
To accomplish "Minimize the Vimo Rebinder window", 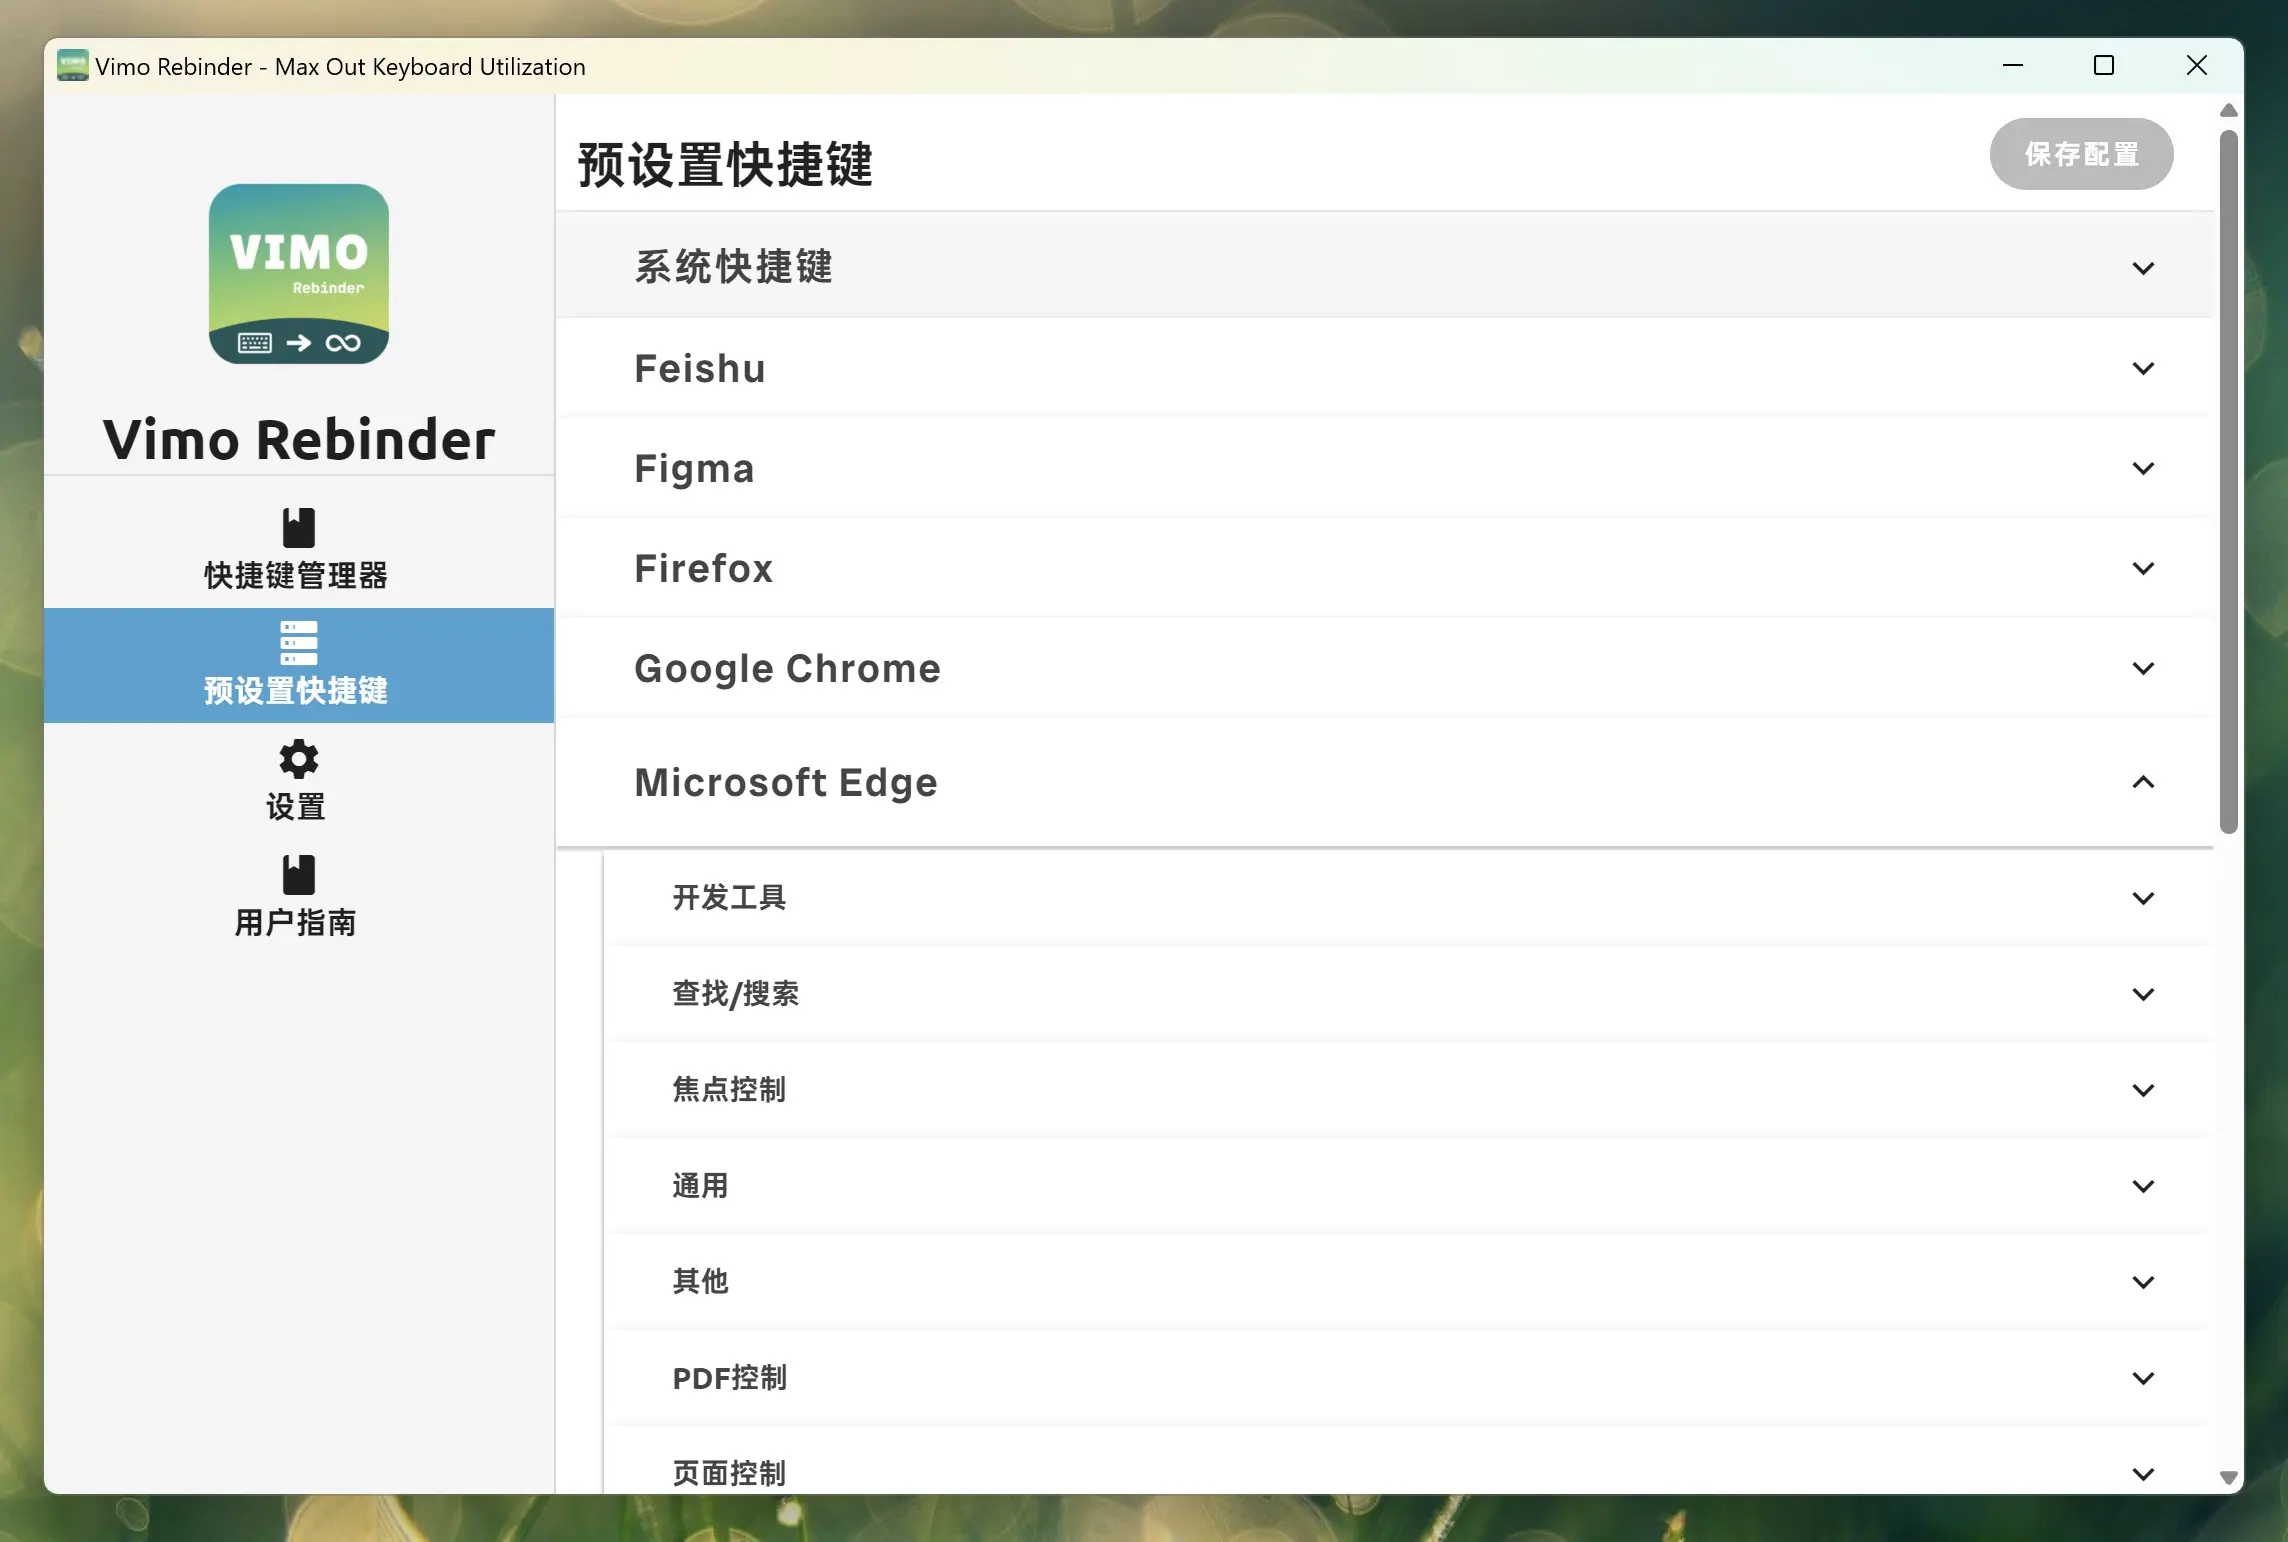I will [2013, 66].
